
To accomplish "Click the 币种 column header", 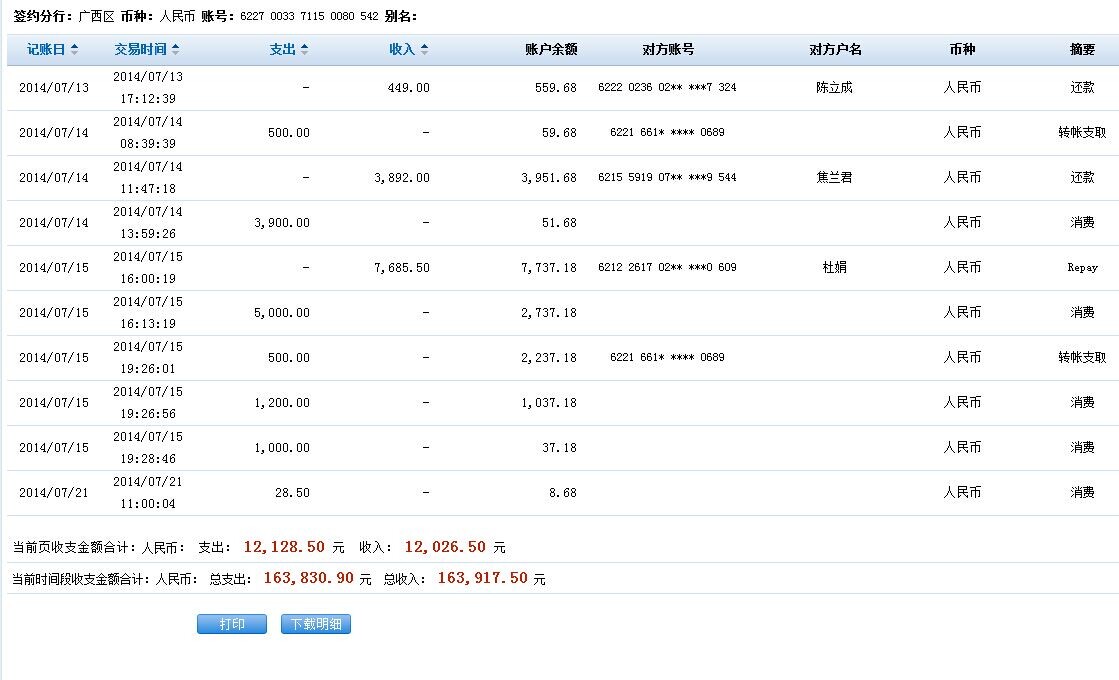I will pyautogui.click(x=962, y=49).
